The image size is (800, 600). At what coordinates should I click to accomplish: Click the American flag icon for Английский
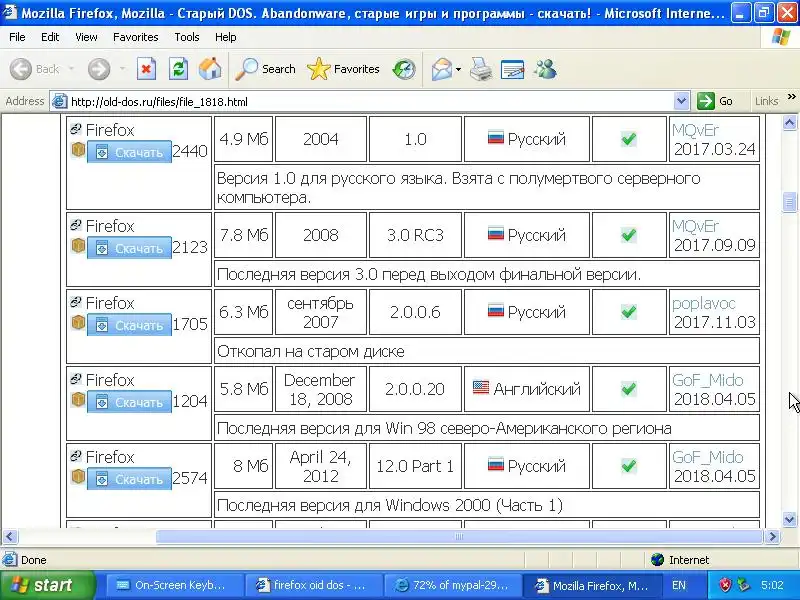click(481, 387)
